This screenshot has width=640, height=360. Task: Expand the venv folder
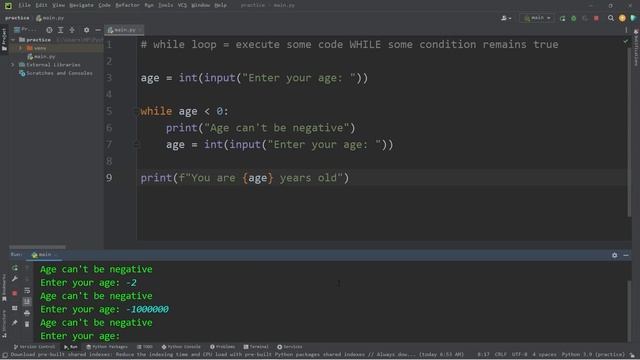(20, 48)
